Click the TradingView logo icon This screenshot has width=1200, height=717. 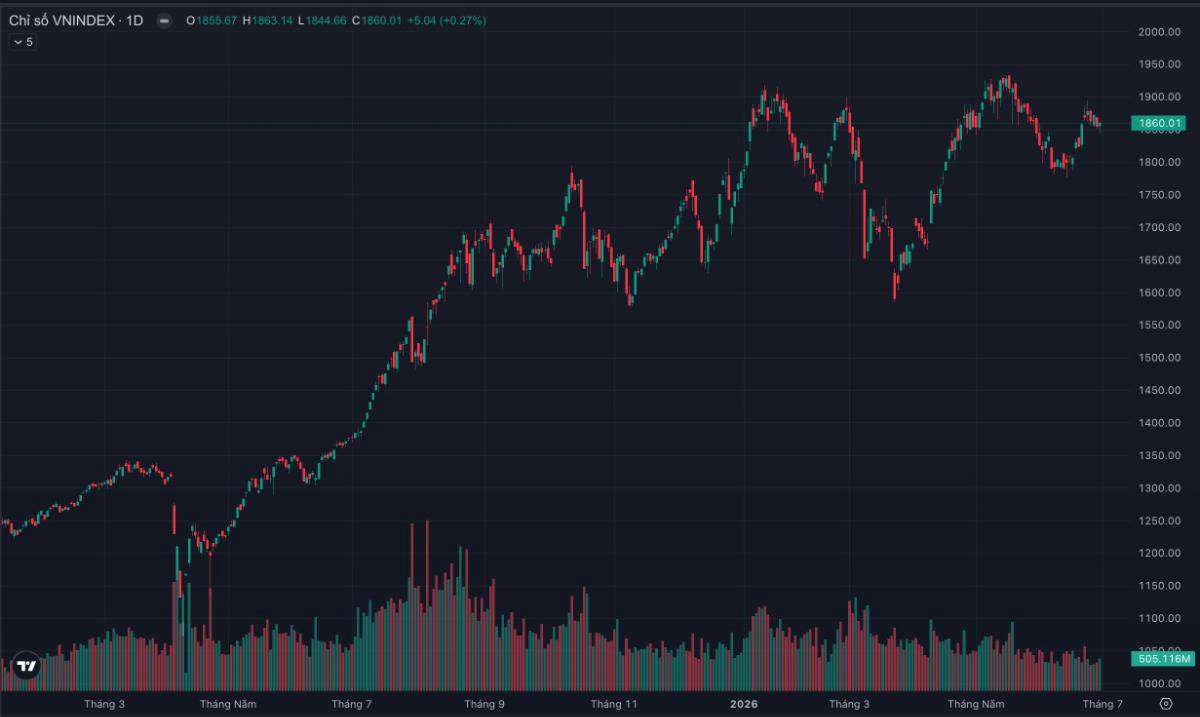(x=26, y=666)
